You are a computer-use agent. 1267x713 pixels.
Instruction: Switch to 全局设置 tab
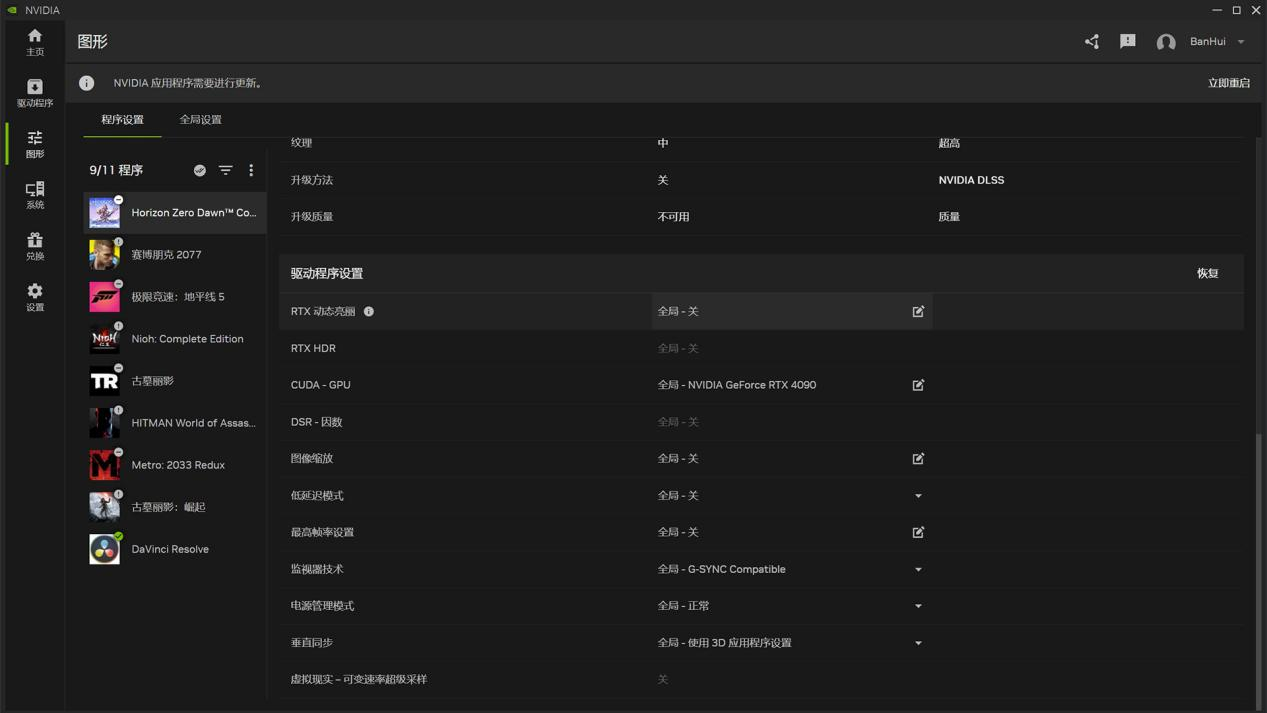pyautogui.click(x=200, y=120)
